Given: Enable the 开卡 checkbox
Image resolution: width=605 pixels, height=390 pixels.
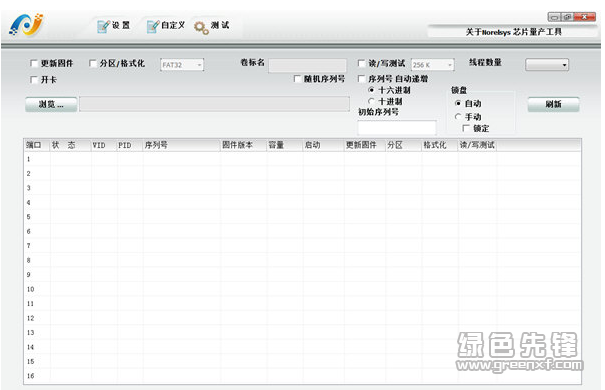Looking at the screenshot, I should [34, 80].
